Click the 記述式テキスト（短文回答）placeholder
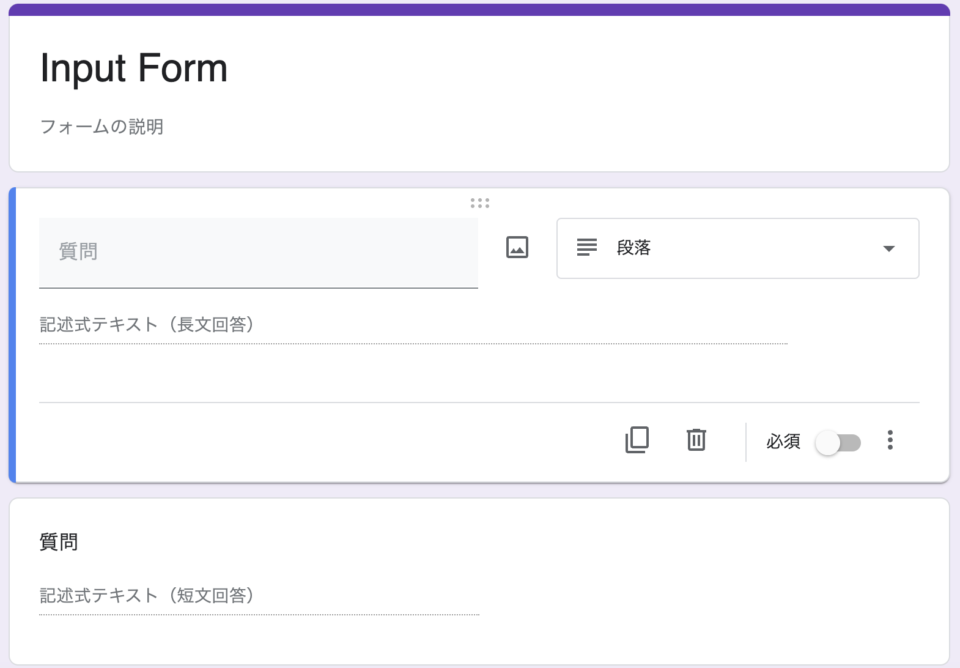Screen dimensions: 960x668 (147, 595)
